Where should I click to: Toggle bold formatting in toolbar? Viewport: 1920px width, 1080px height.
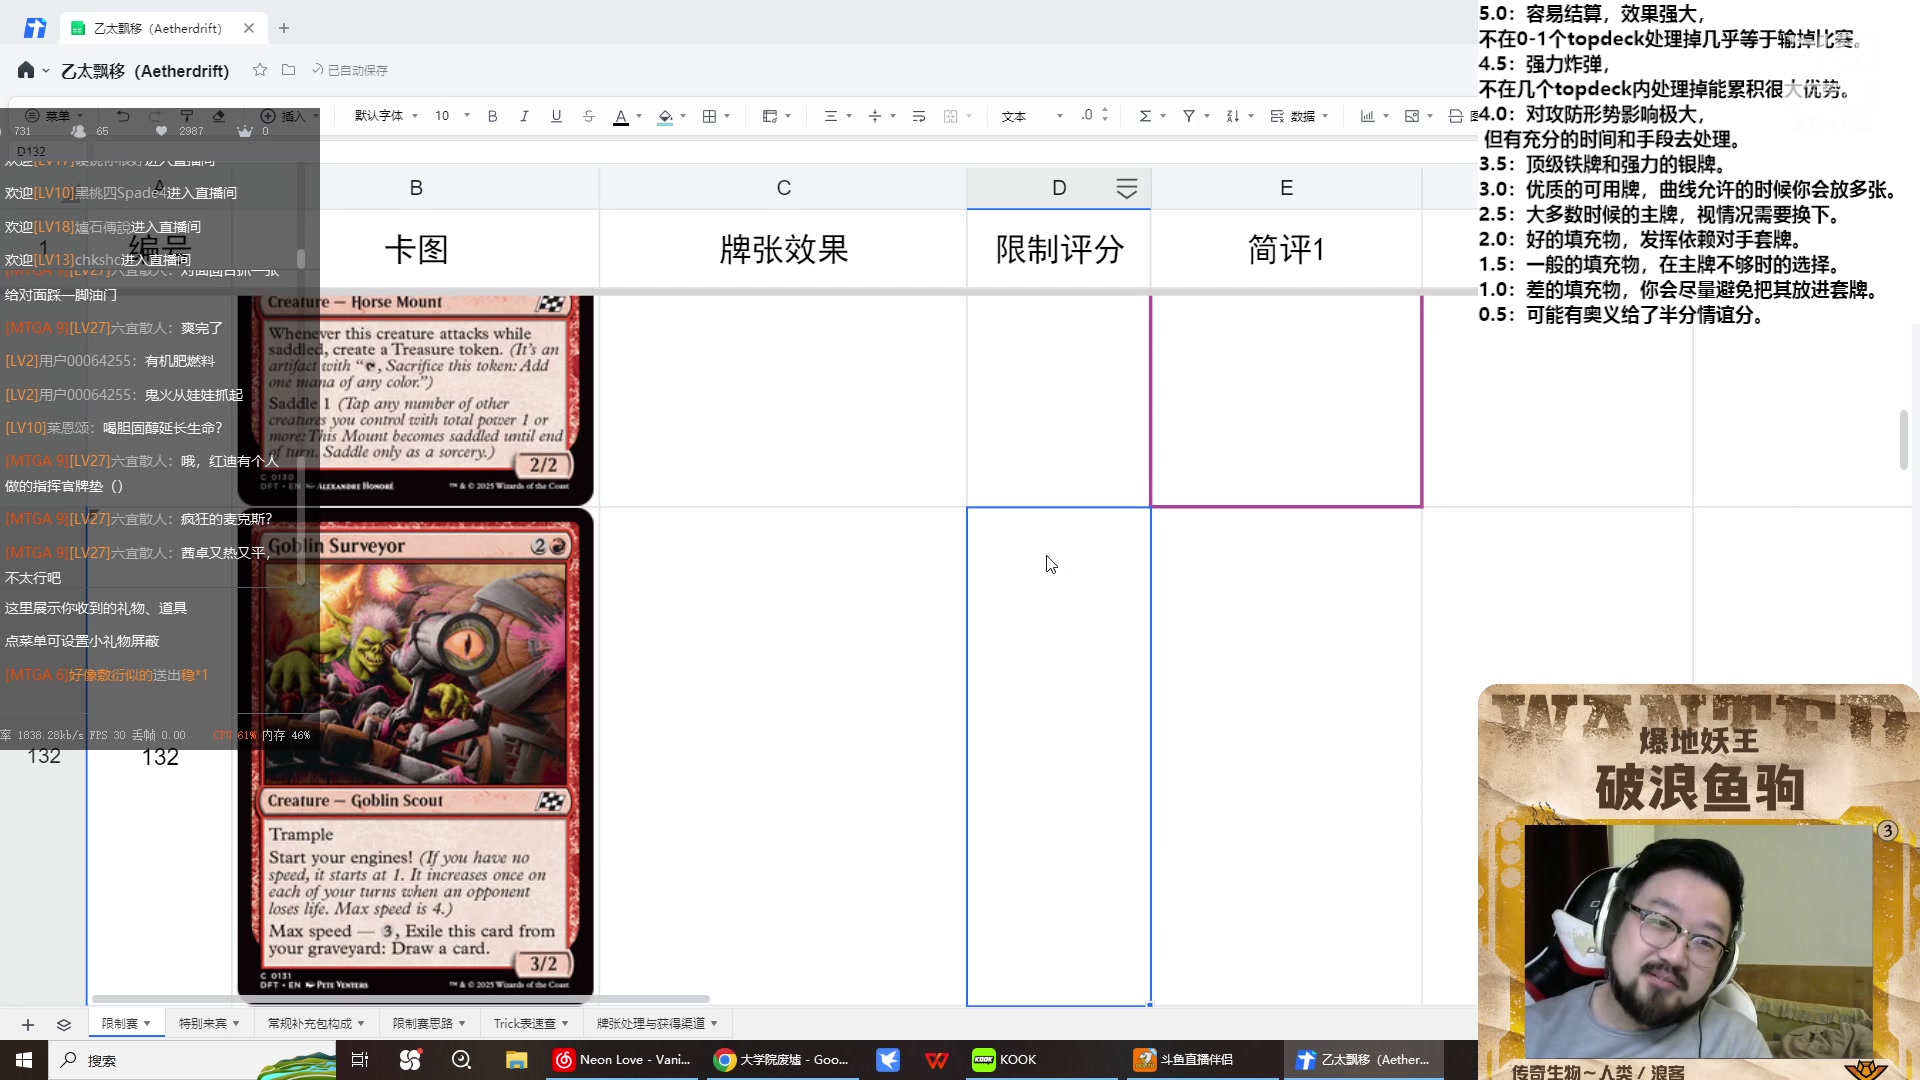[492, 116]
